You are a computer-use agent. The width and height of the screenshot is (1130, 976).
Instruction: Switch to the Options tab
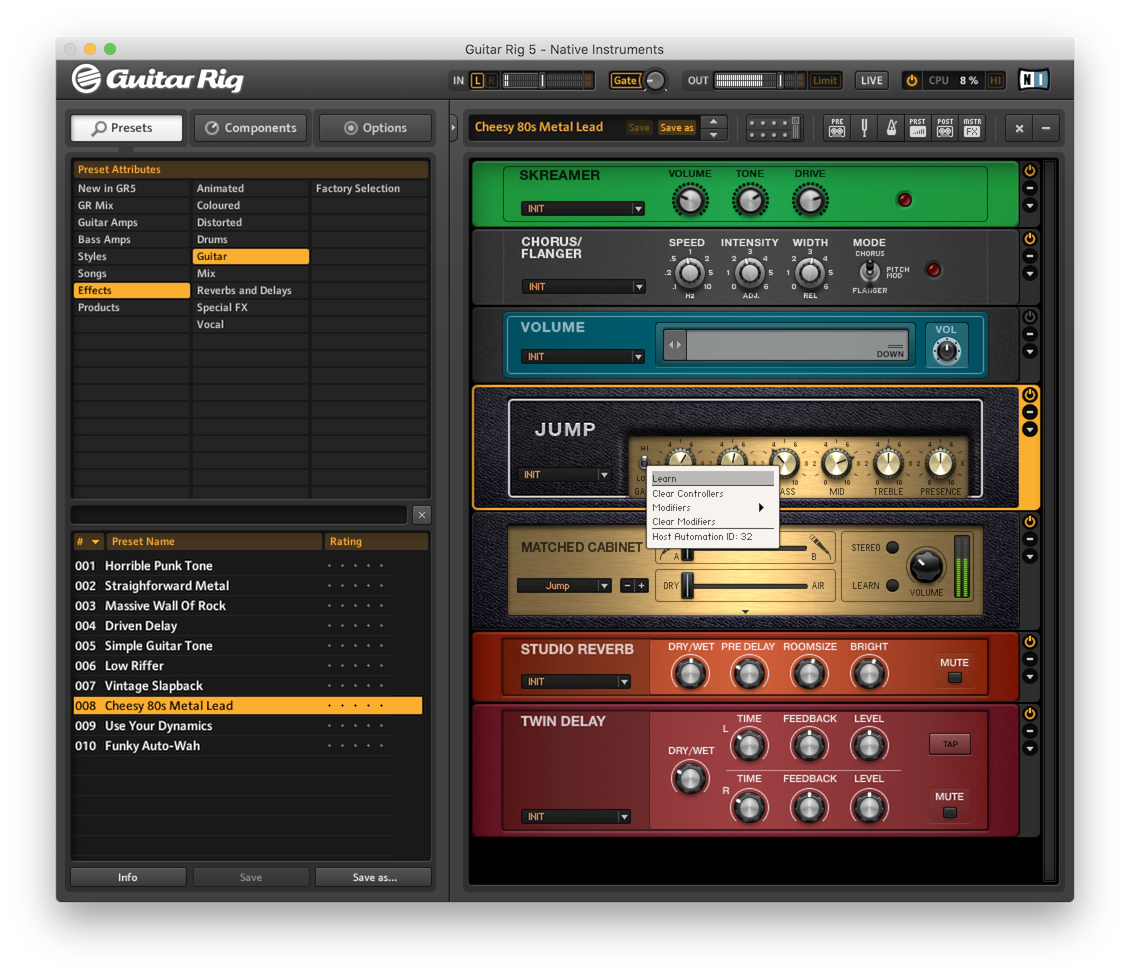(x=375, y=128)
